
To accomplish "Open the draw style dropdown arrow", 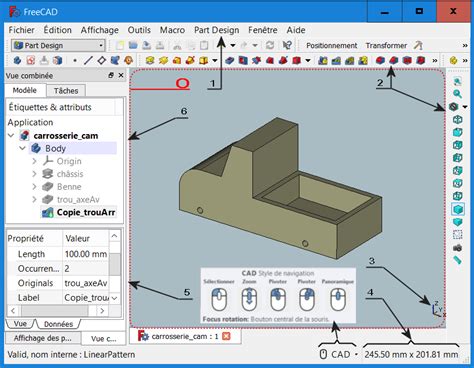I will coord(465,107).
